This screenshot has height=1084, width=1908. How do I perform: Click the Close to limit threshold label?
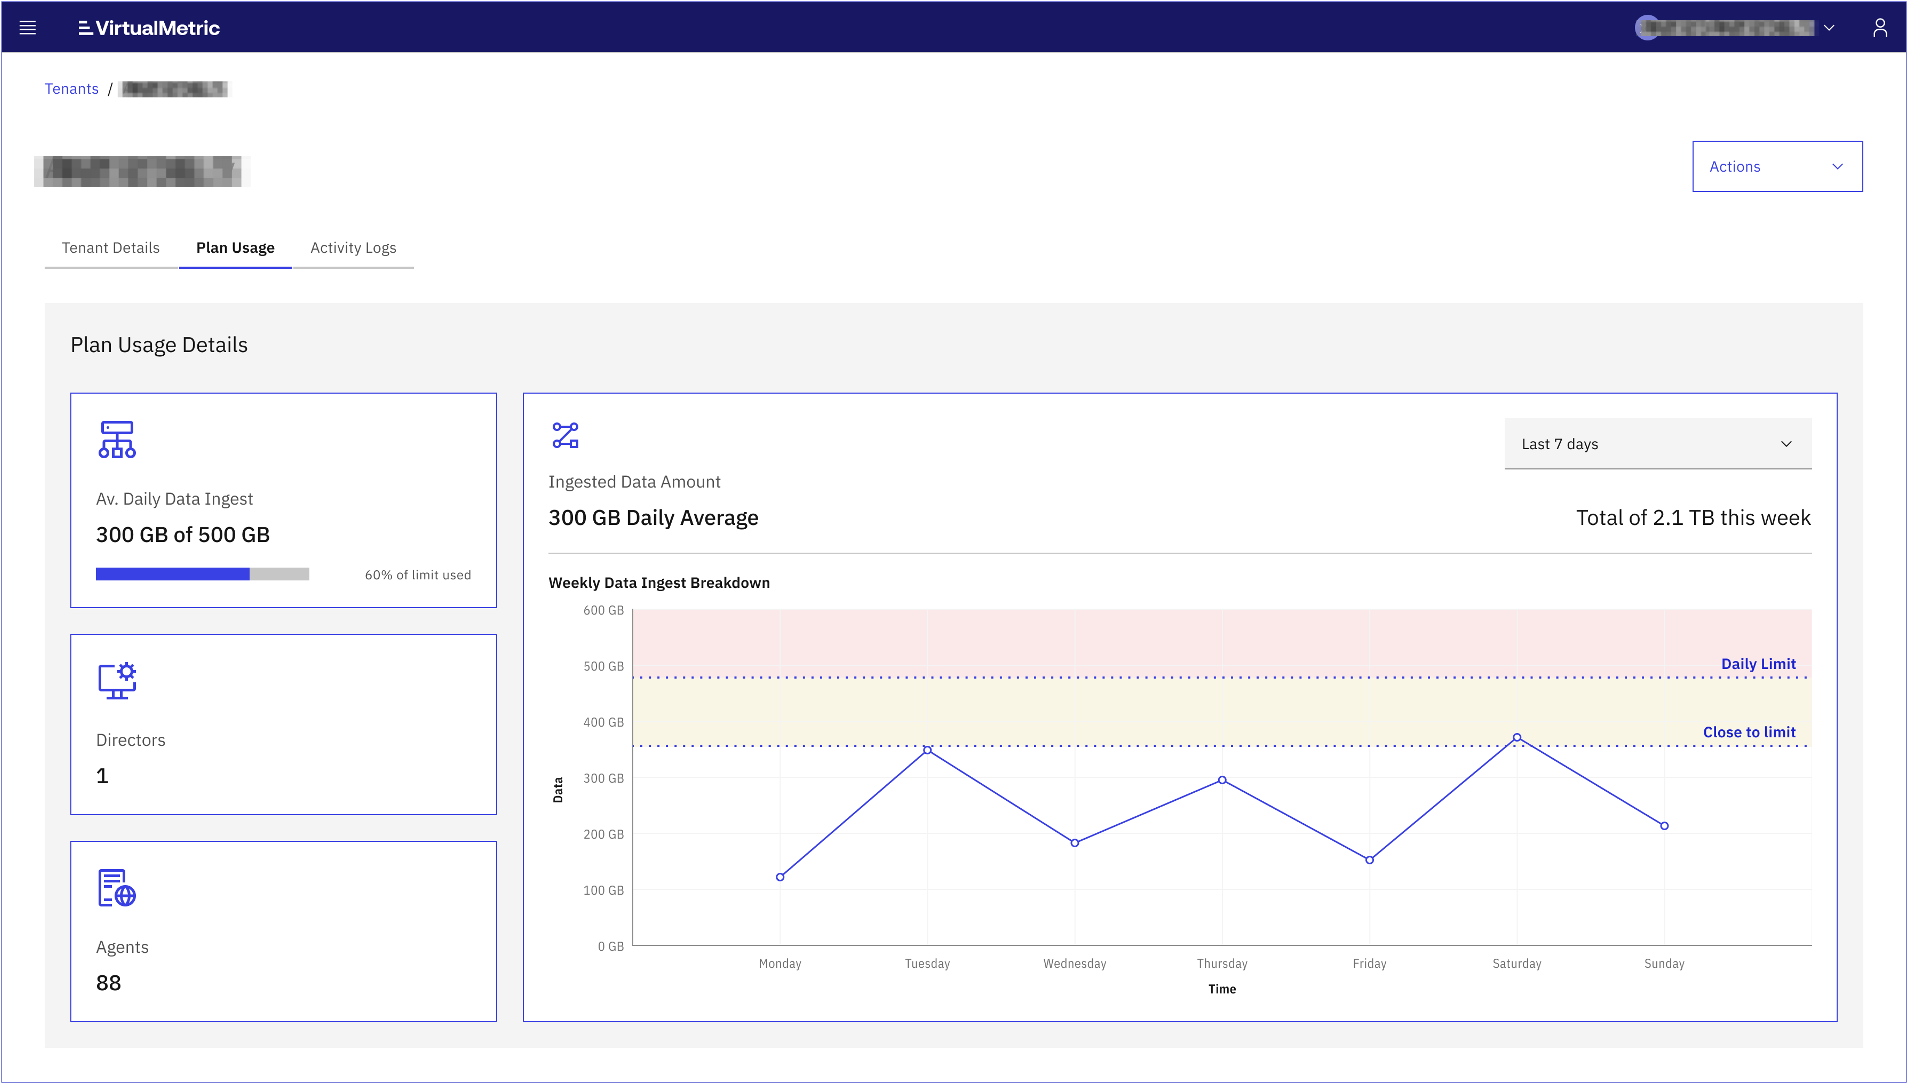click(x=1749, y=731)
